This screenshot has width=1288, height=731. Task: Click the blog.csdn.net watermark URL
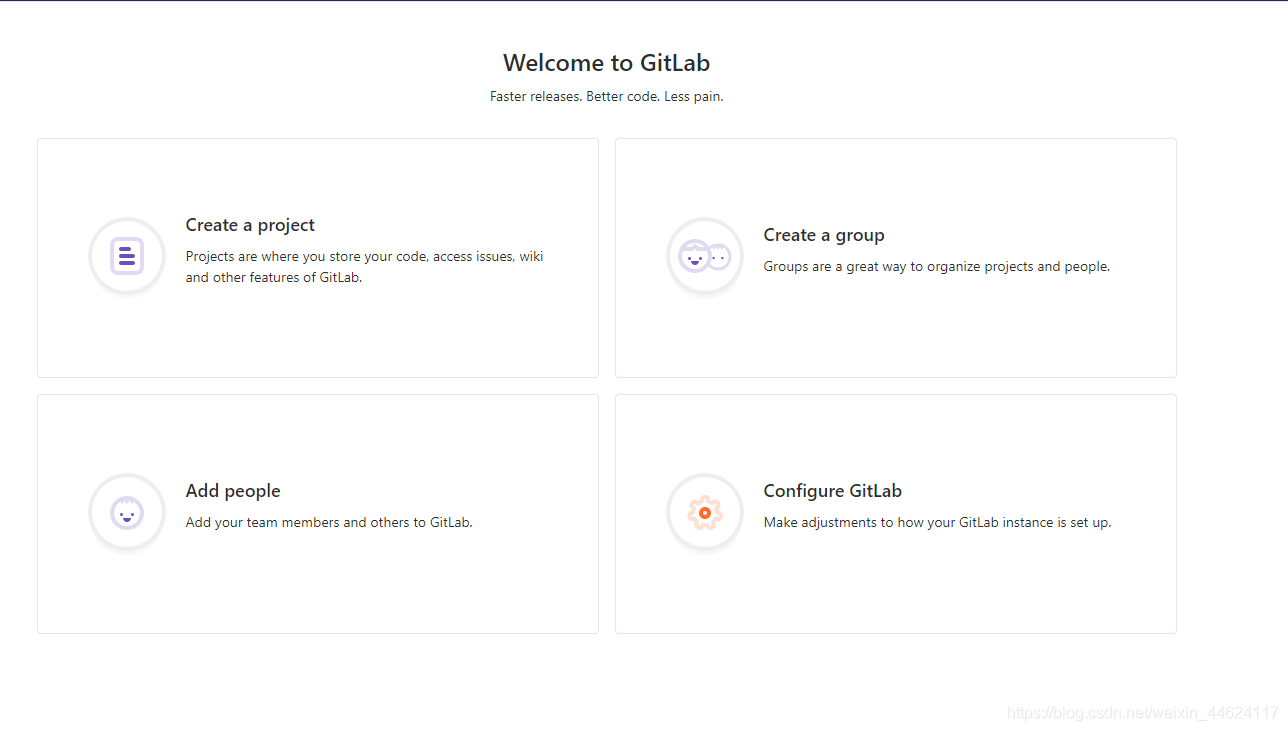(1143, 713)
